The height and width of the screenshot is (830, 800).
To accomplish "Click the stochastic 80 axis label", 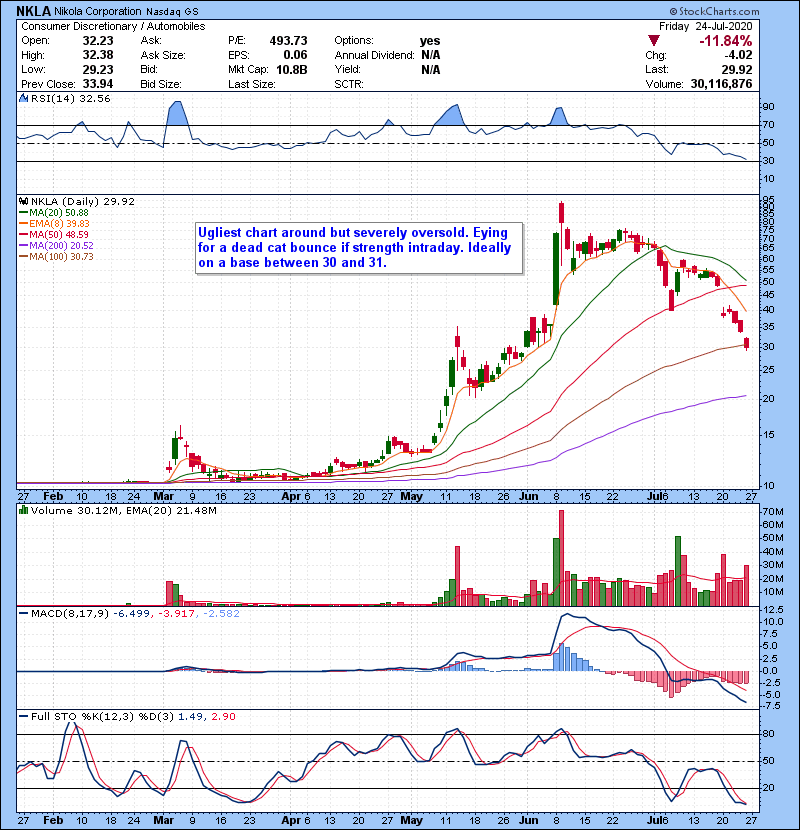I will [x=768, y=734].
